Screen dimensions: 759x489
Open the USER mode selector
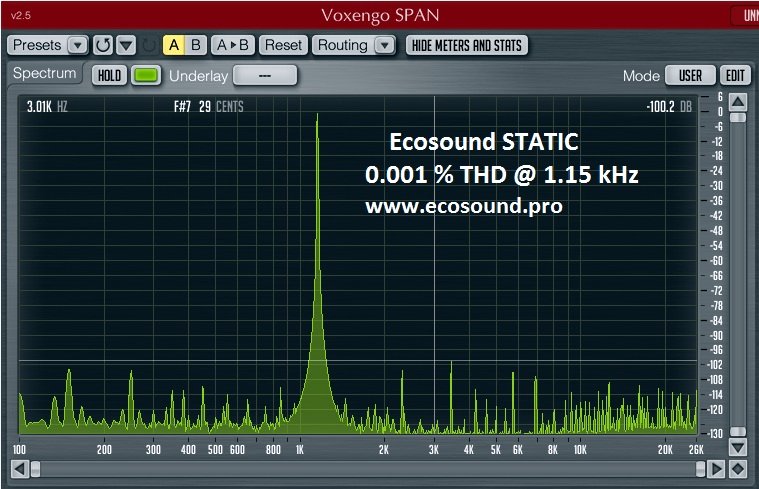pyautogui.click(x=690, y=76)
